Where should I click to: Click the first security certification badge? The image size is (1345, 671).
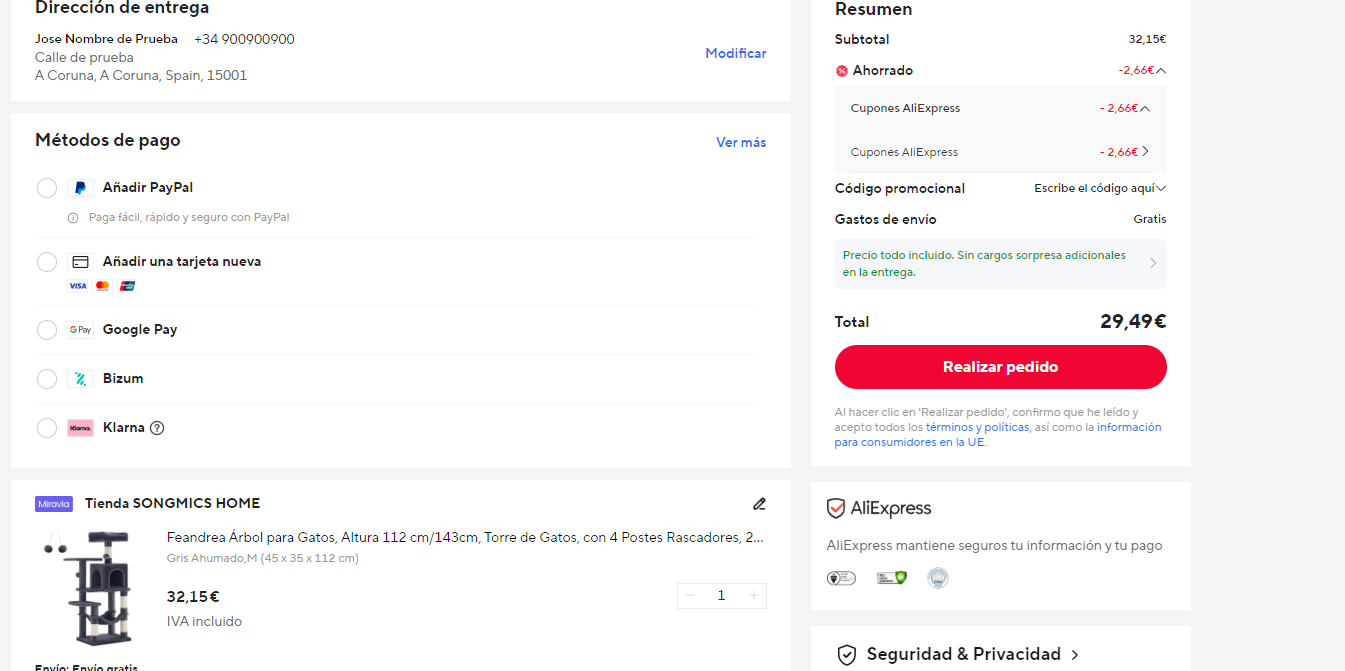click(841, 578)
